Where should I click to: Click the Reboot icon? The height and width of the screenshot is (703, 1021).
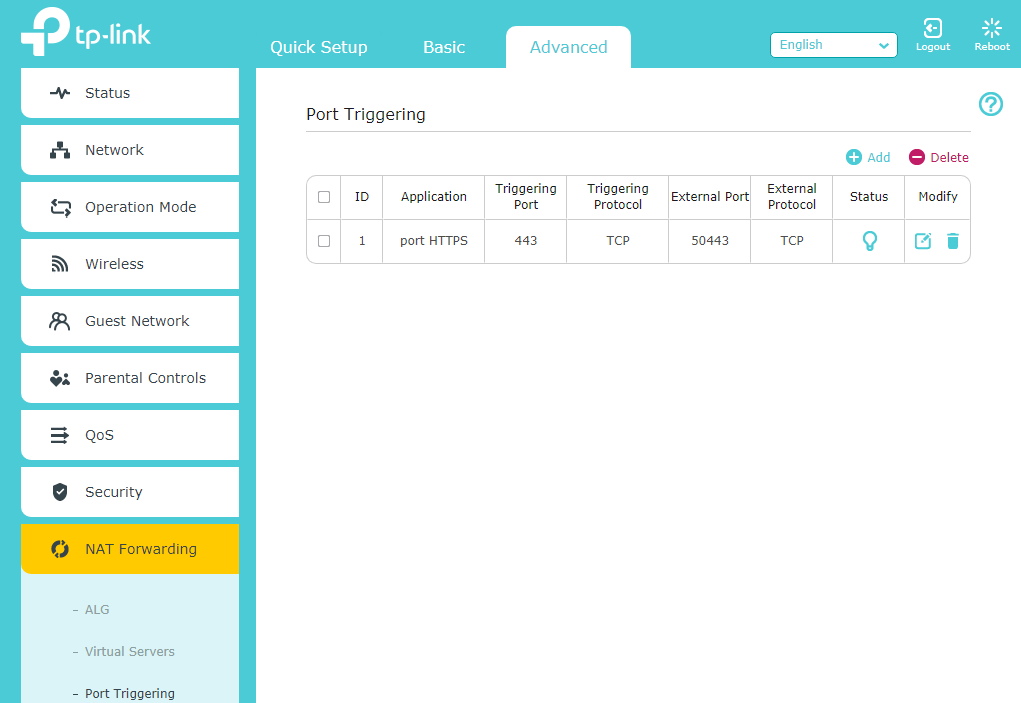click(x=992, y=29)
